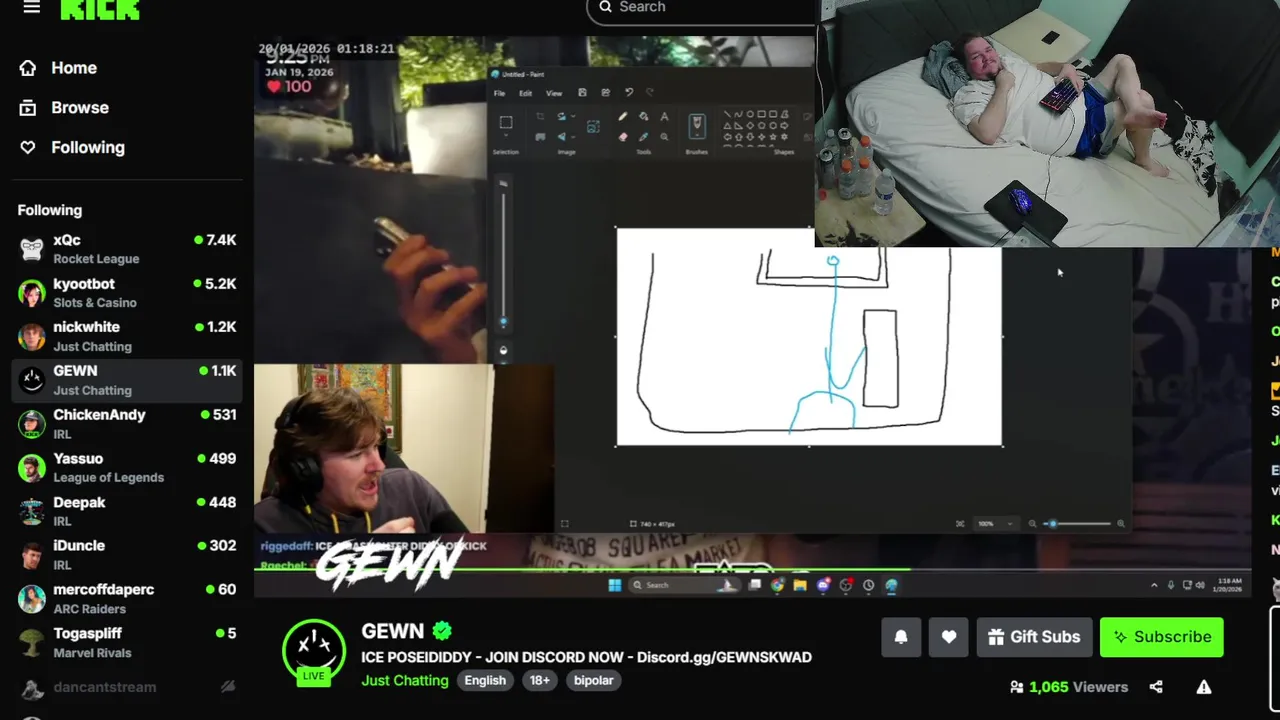Screen dimensions: 1280x720
Task: Expand Paint's Selection dropdown arrow
Action: 506,136
